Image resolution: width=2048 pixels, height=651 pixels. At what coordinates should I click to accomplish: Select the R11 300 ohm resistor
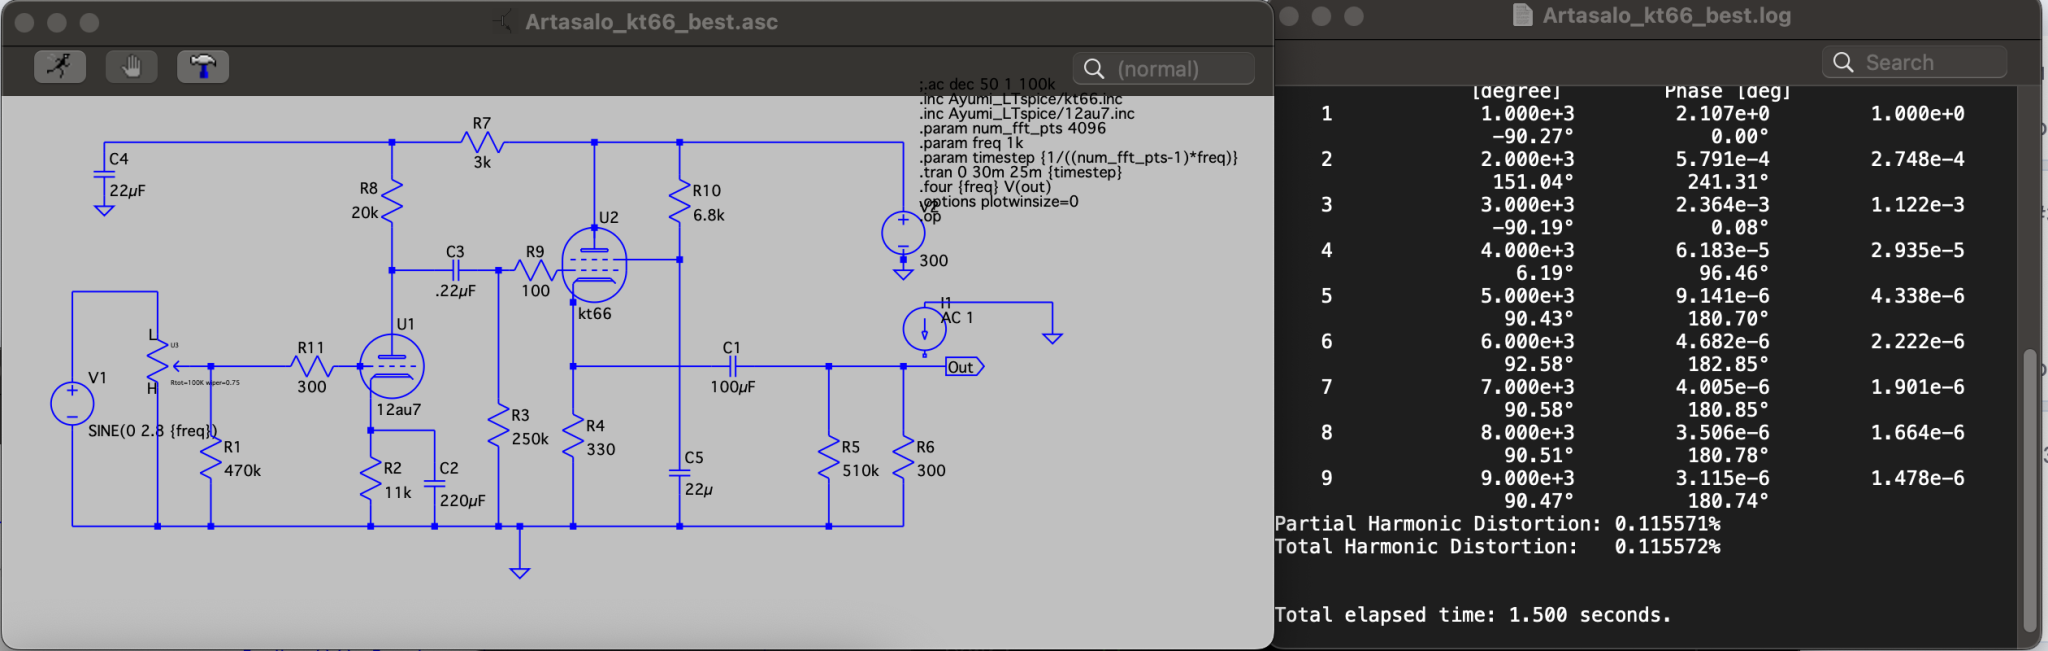click(311, 366)
